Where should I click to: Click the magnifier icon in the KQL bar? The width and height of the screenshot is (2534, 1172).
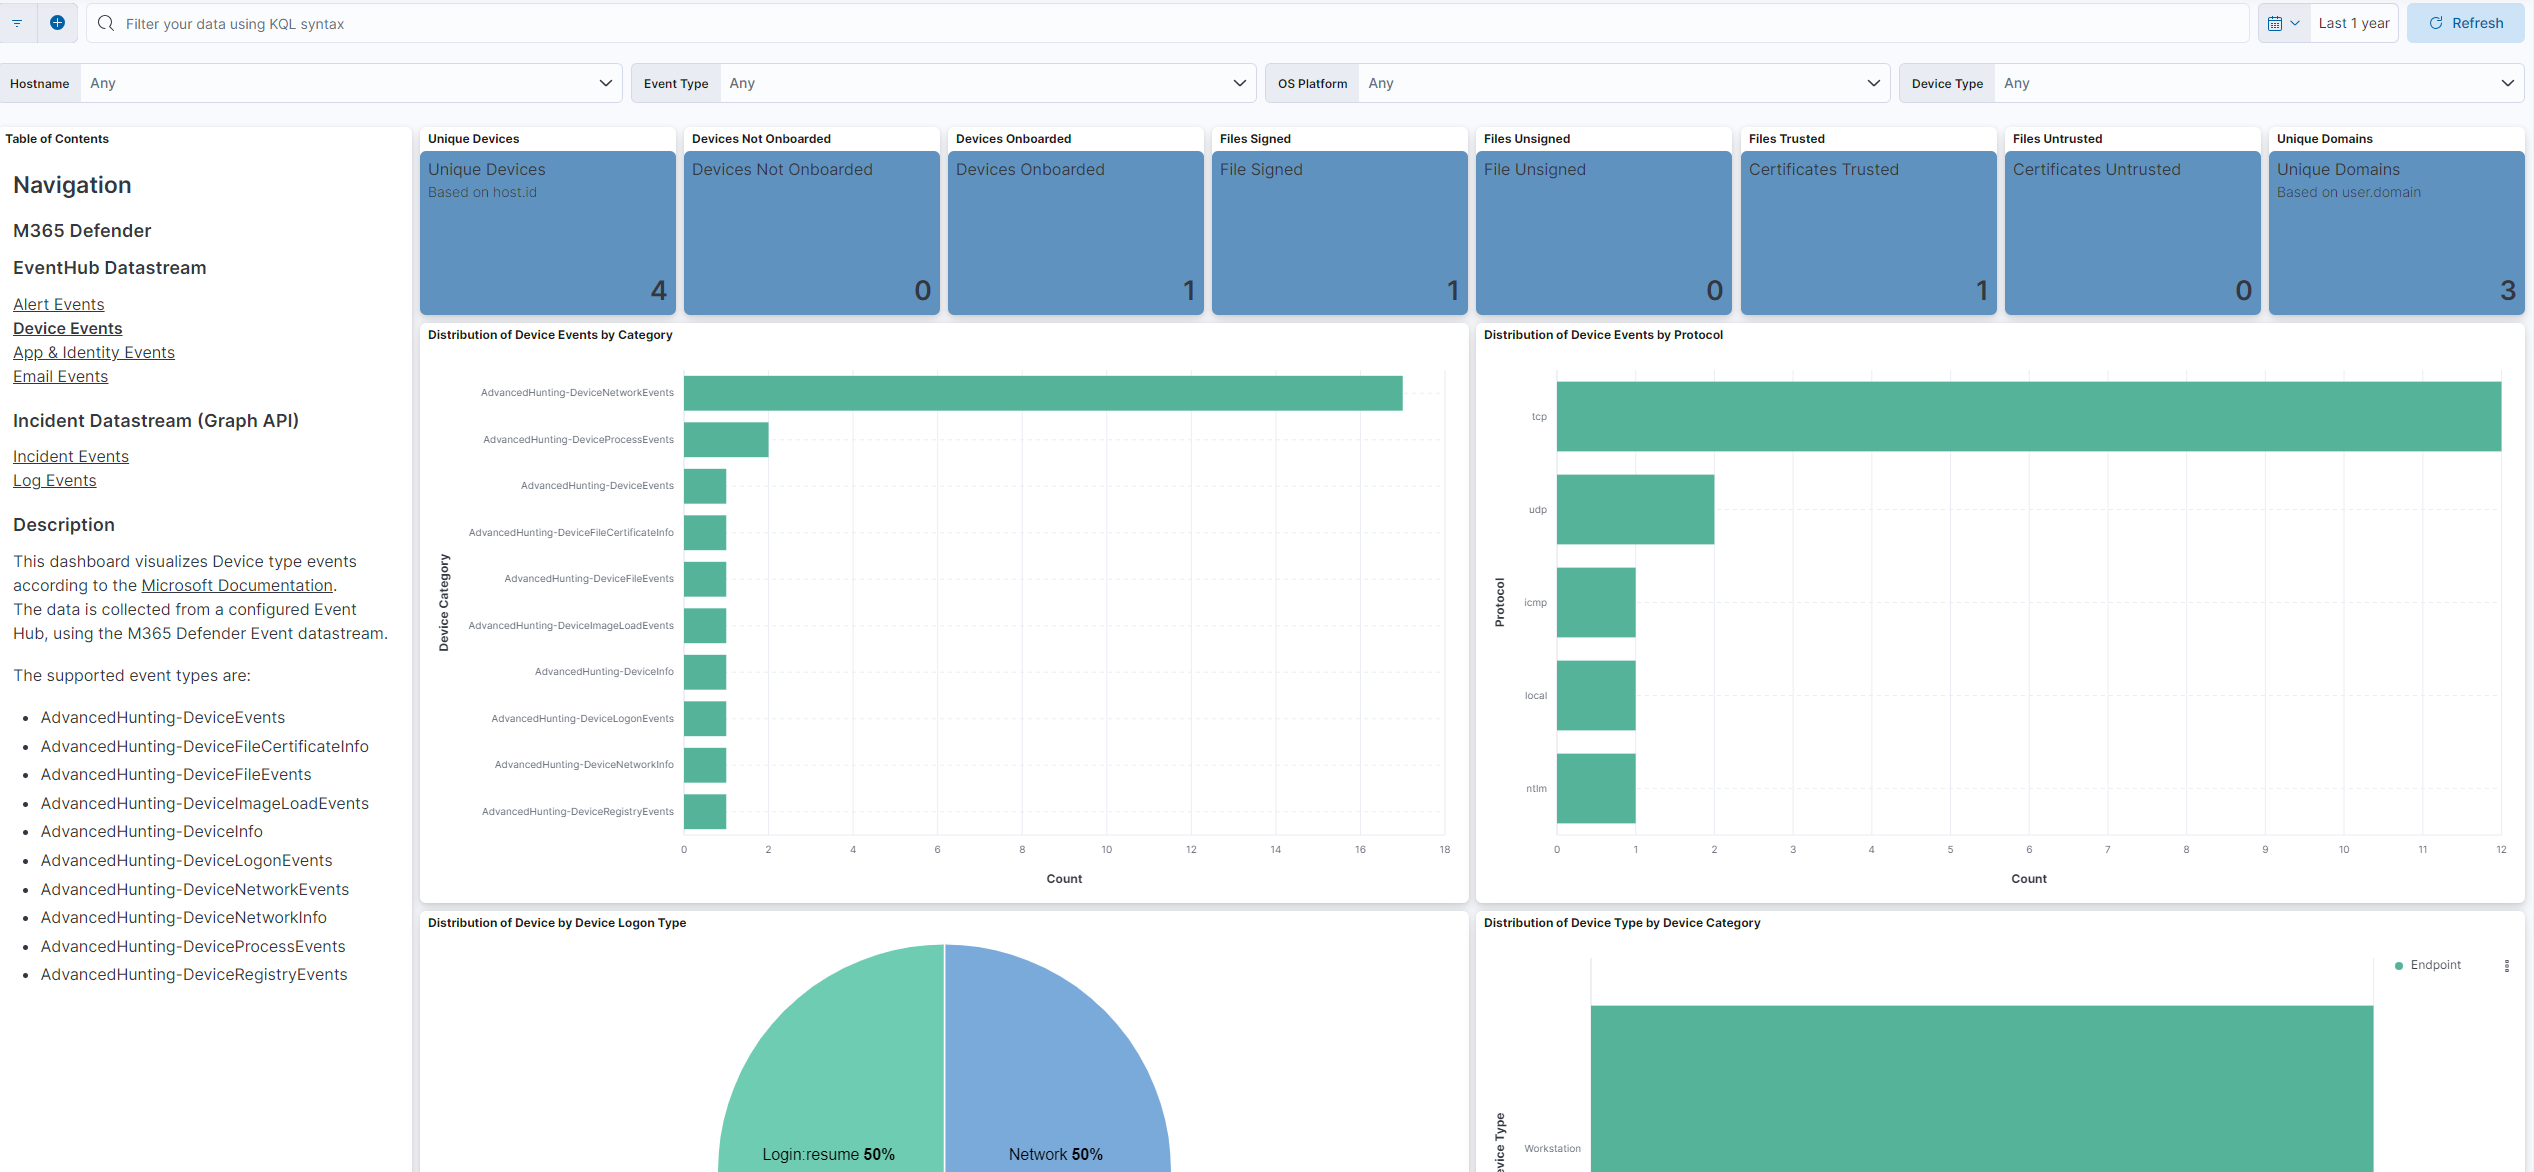click(x=105, y=23)
